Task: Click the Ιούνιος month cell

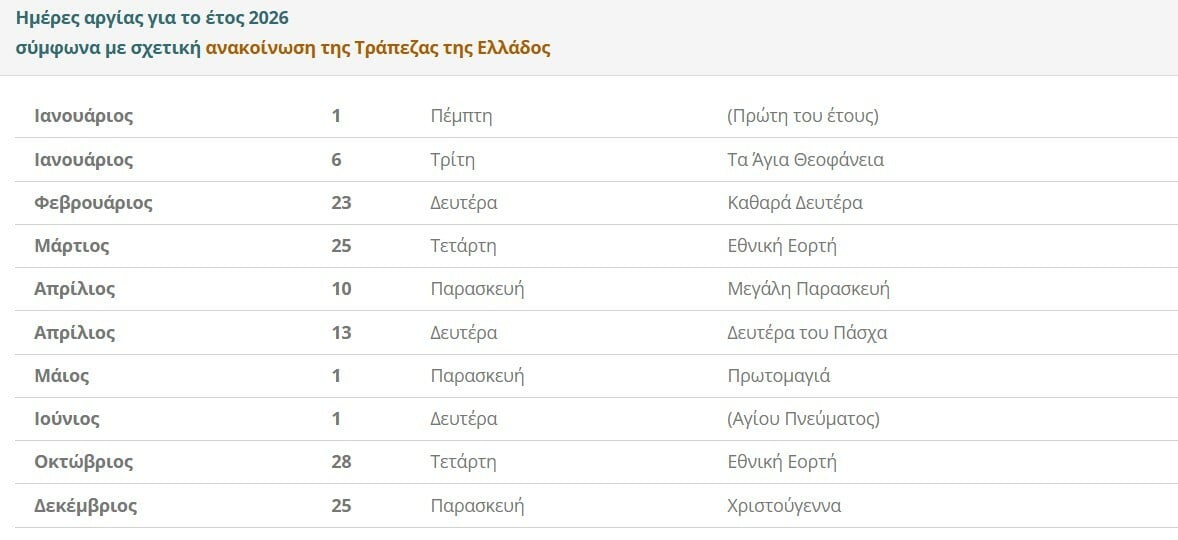Action: click(67, 419)
